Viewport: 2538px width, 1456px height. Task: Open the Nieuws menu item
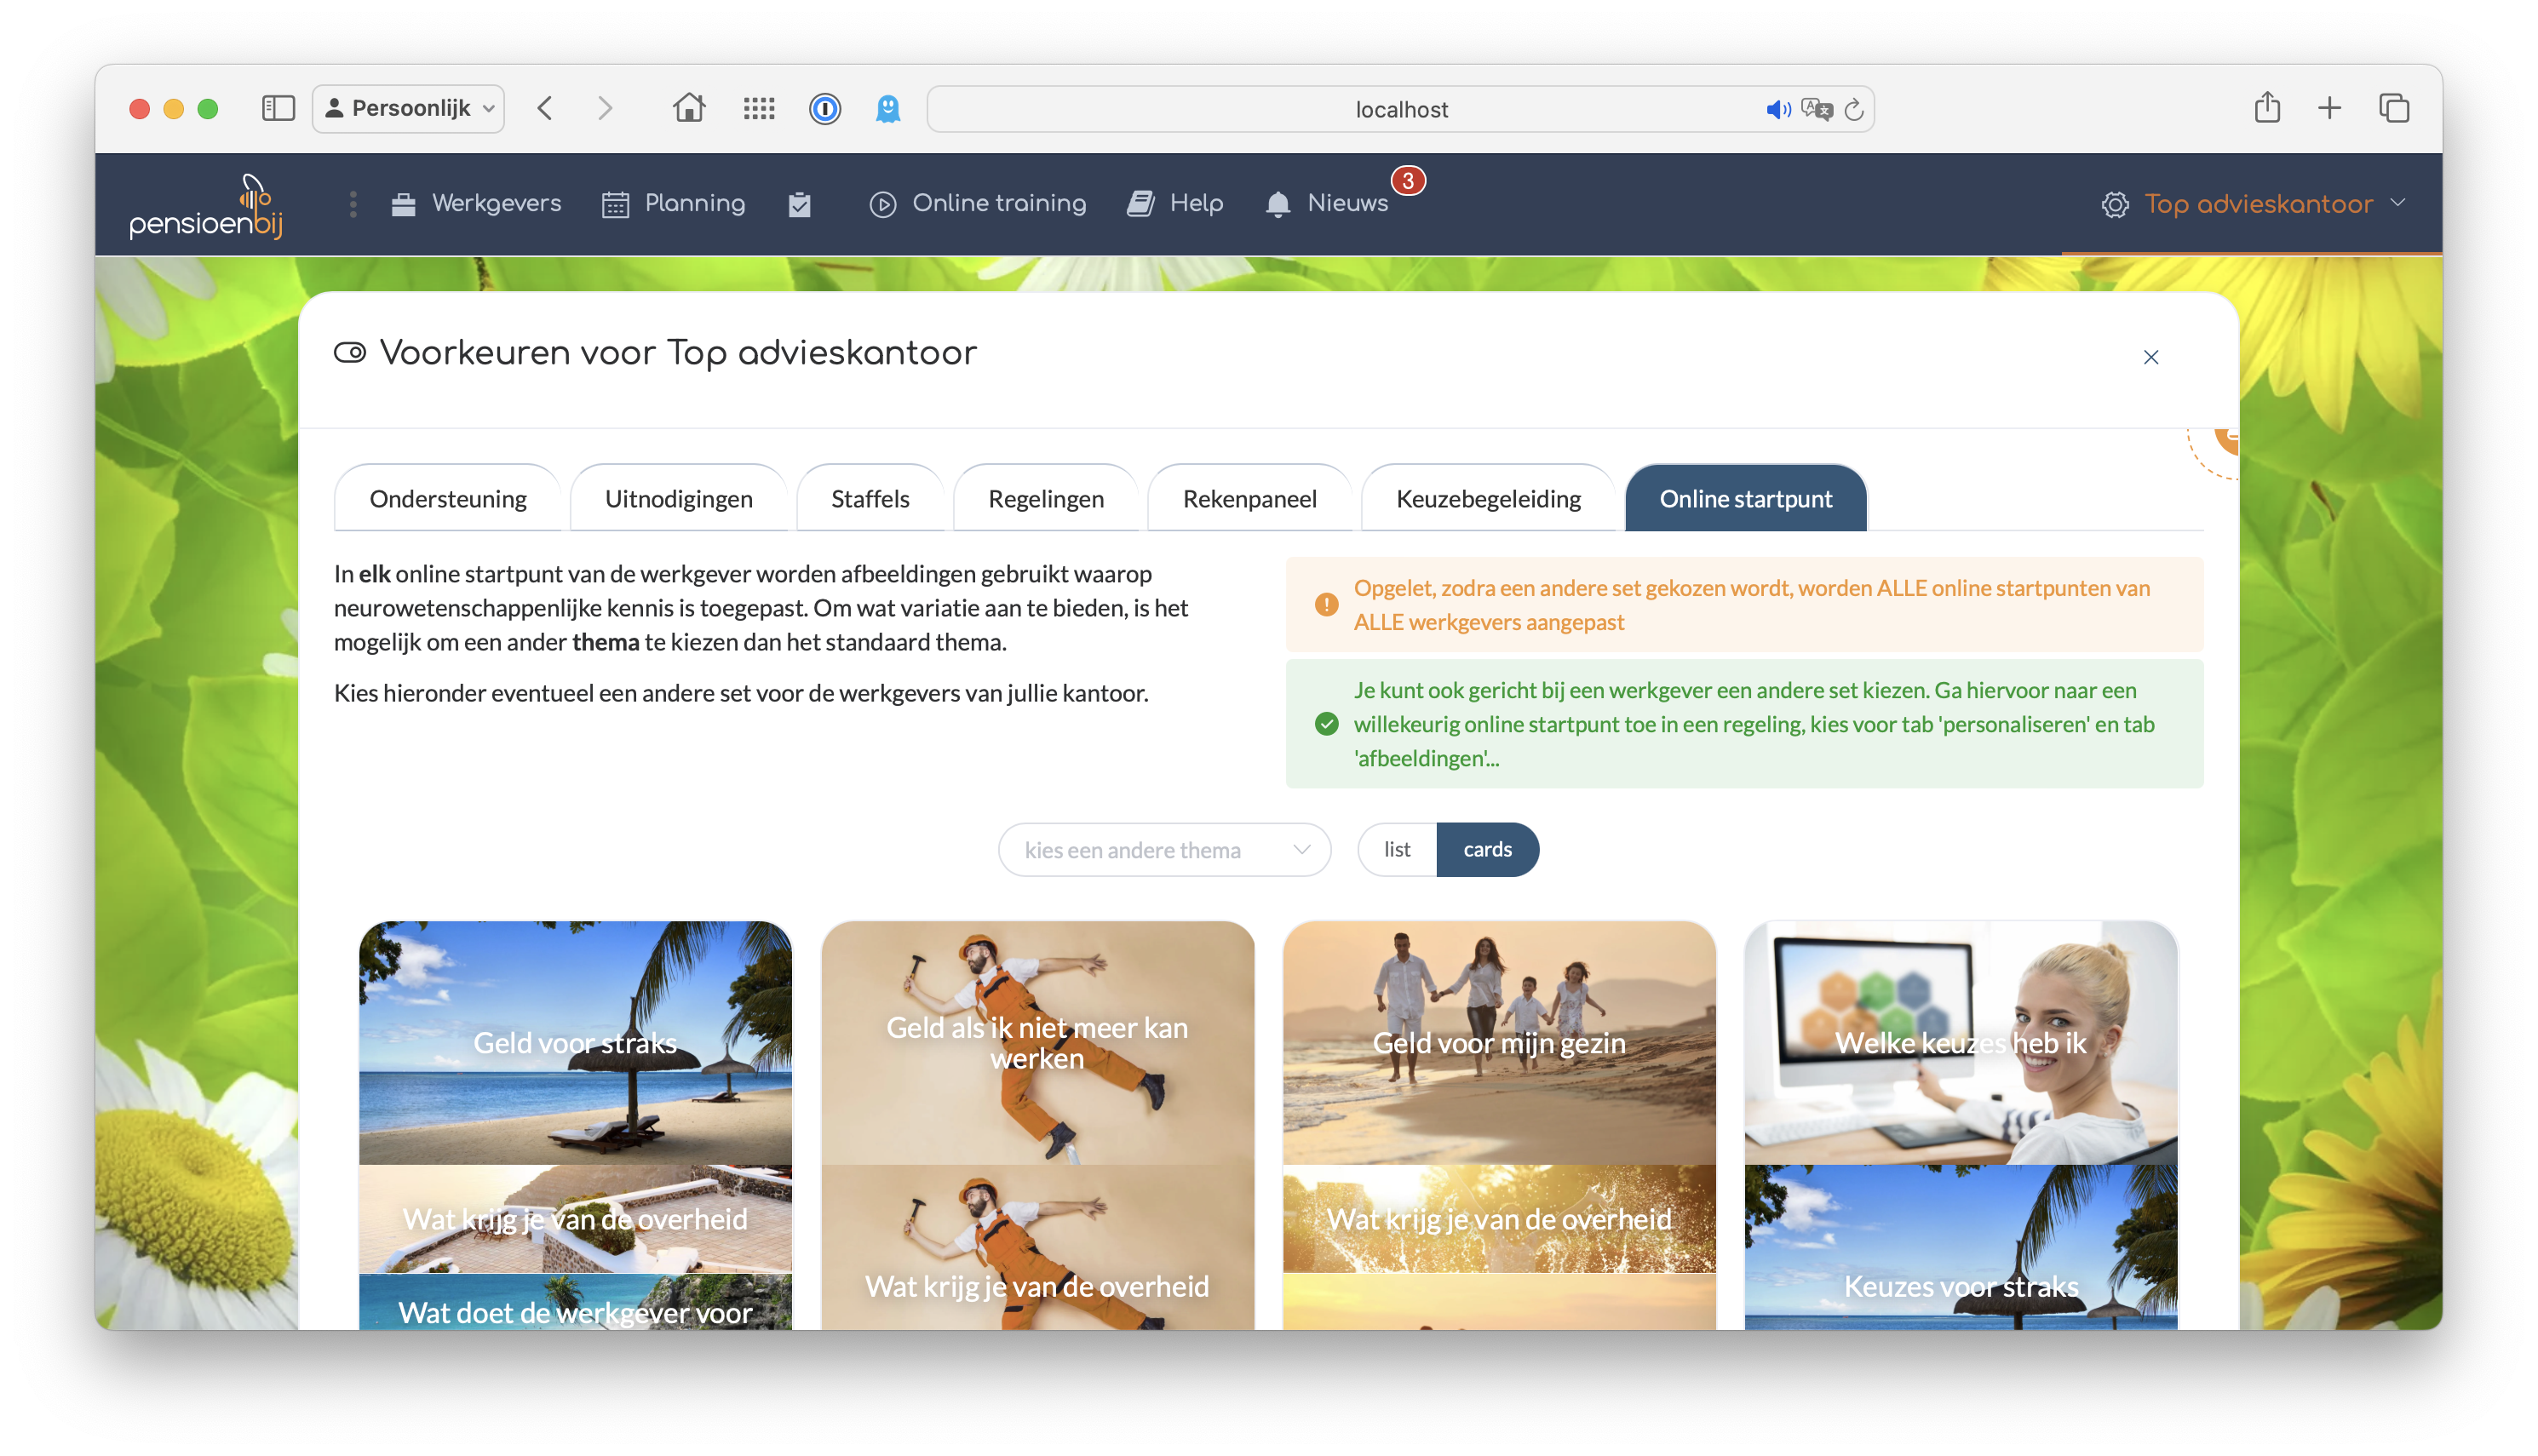click(x=1327, y=204)
